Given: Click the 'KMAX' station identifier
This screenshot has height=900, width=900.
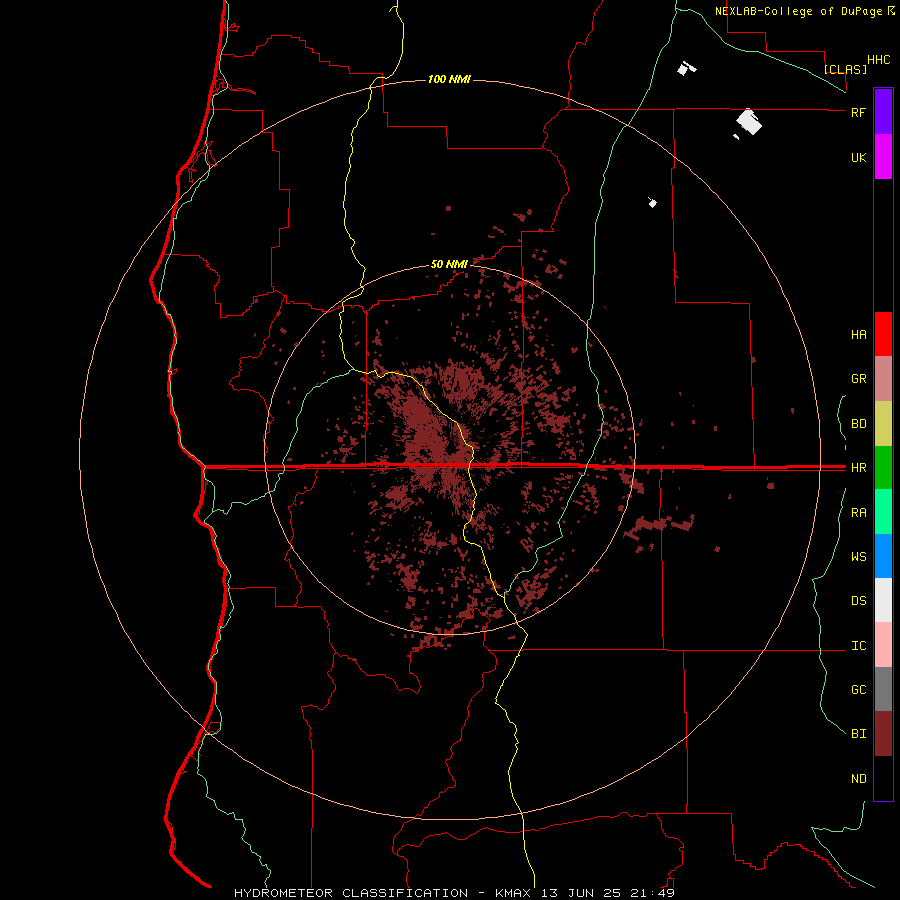Looking at the screenshot, I should click(513, 893).
